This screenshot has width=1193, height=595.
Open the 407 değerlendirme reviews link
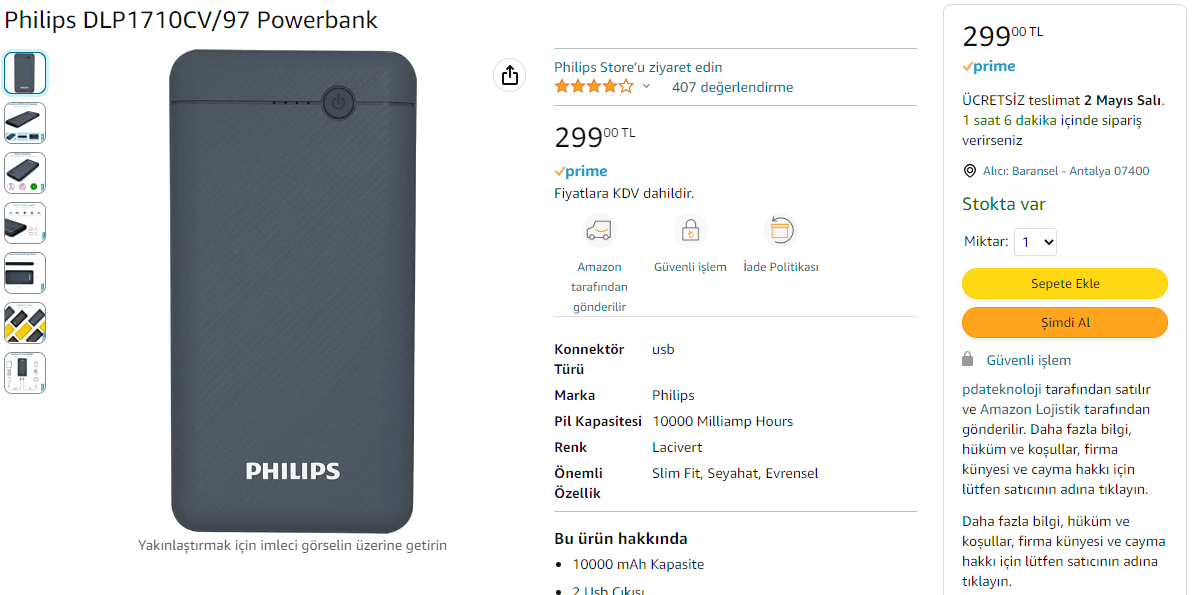click(x=732, y=87)
